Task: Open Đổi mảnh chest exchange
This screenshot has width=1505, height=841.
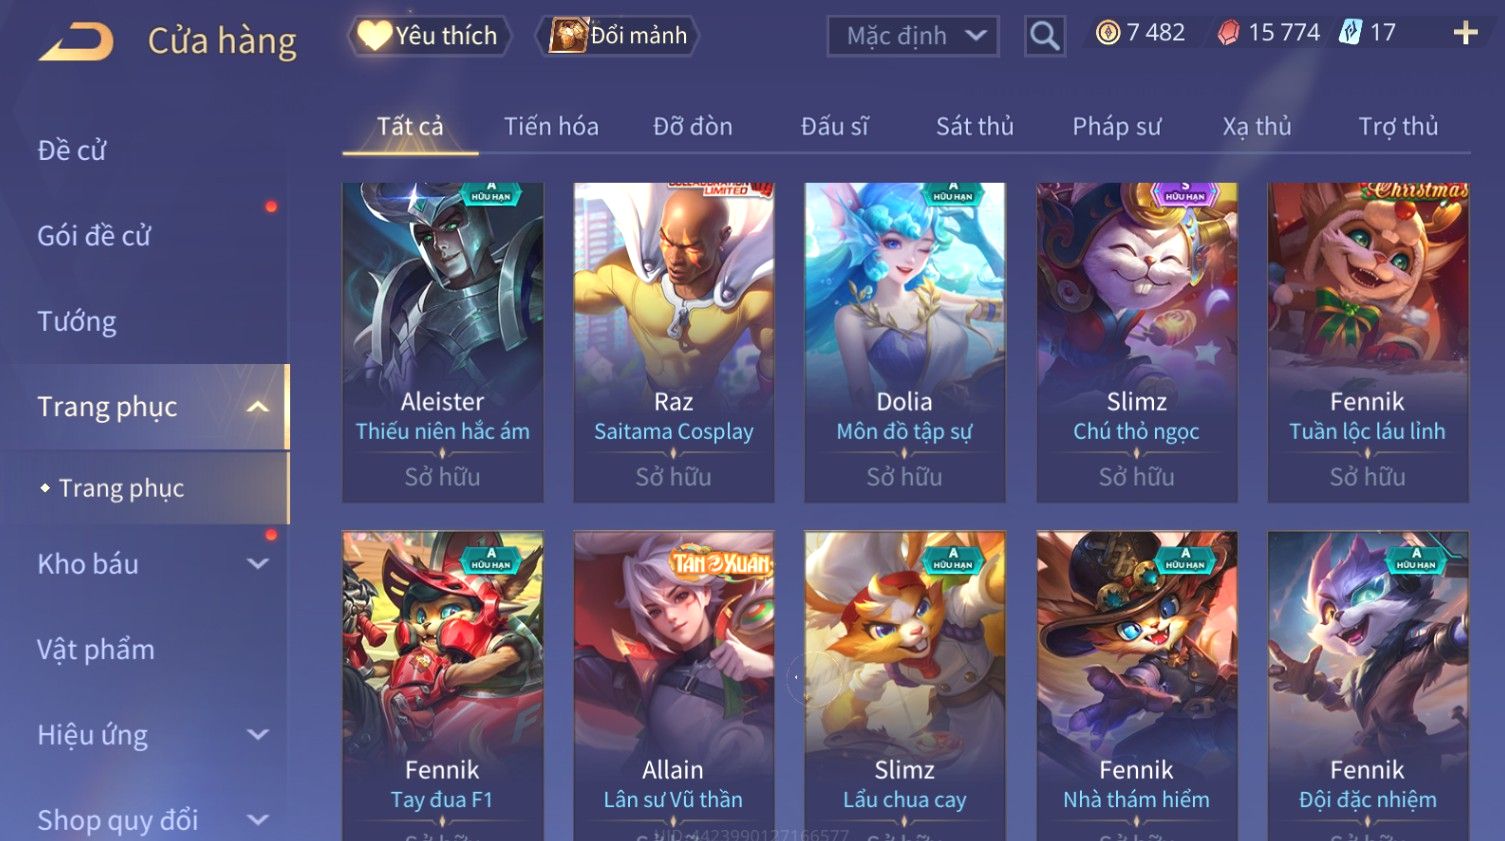Action: tap(617, 36)
